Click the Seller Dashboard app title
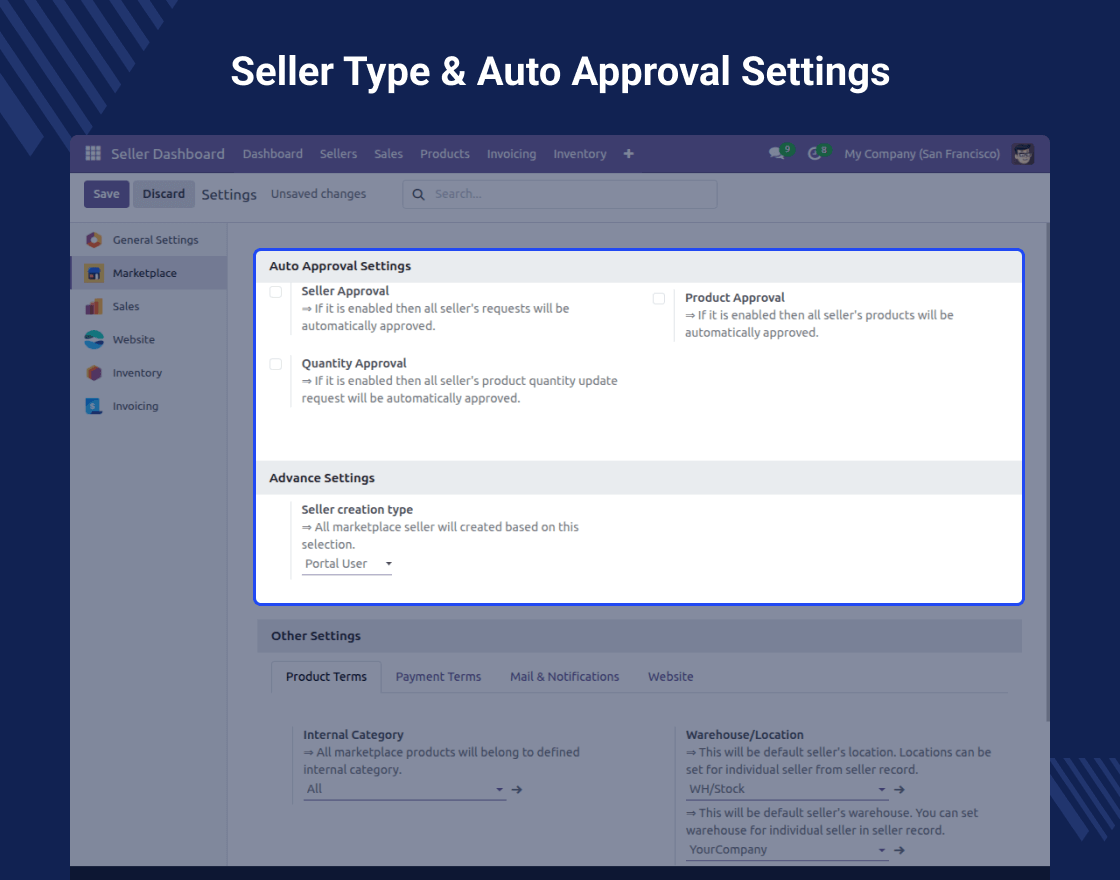This screenshot has height=880, width=1120. pos(168,154)
